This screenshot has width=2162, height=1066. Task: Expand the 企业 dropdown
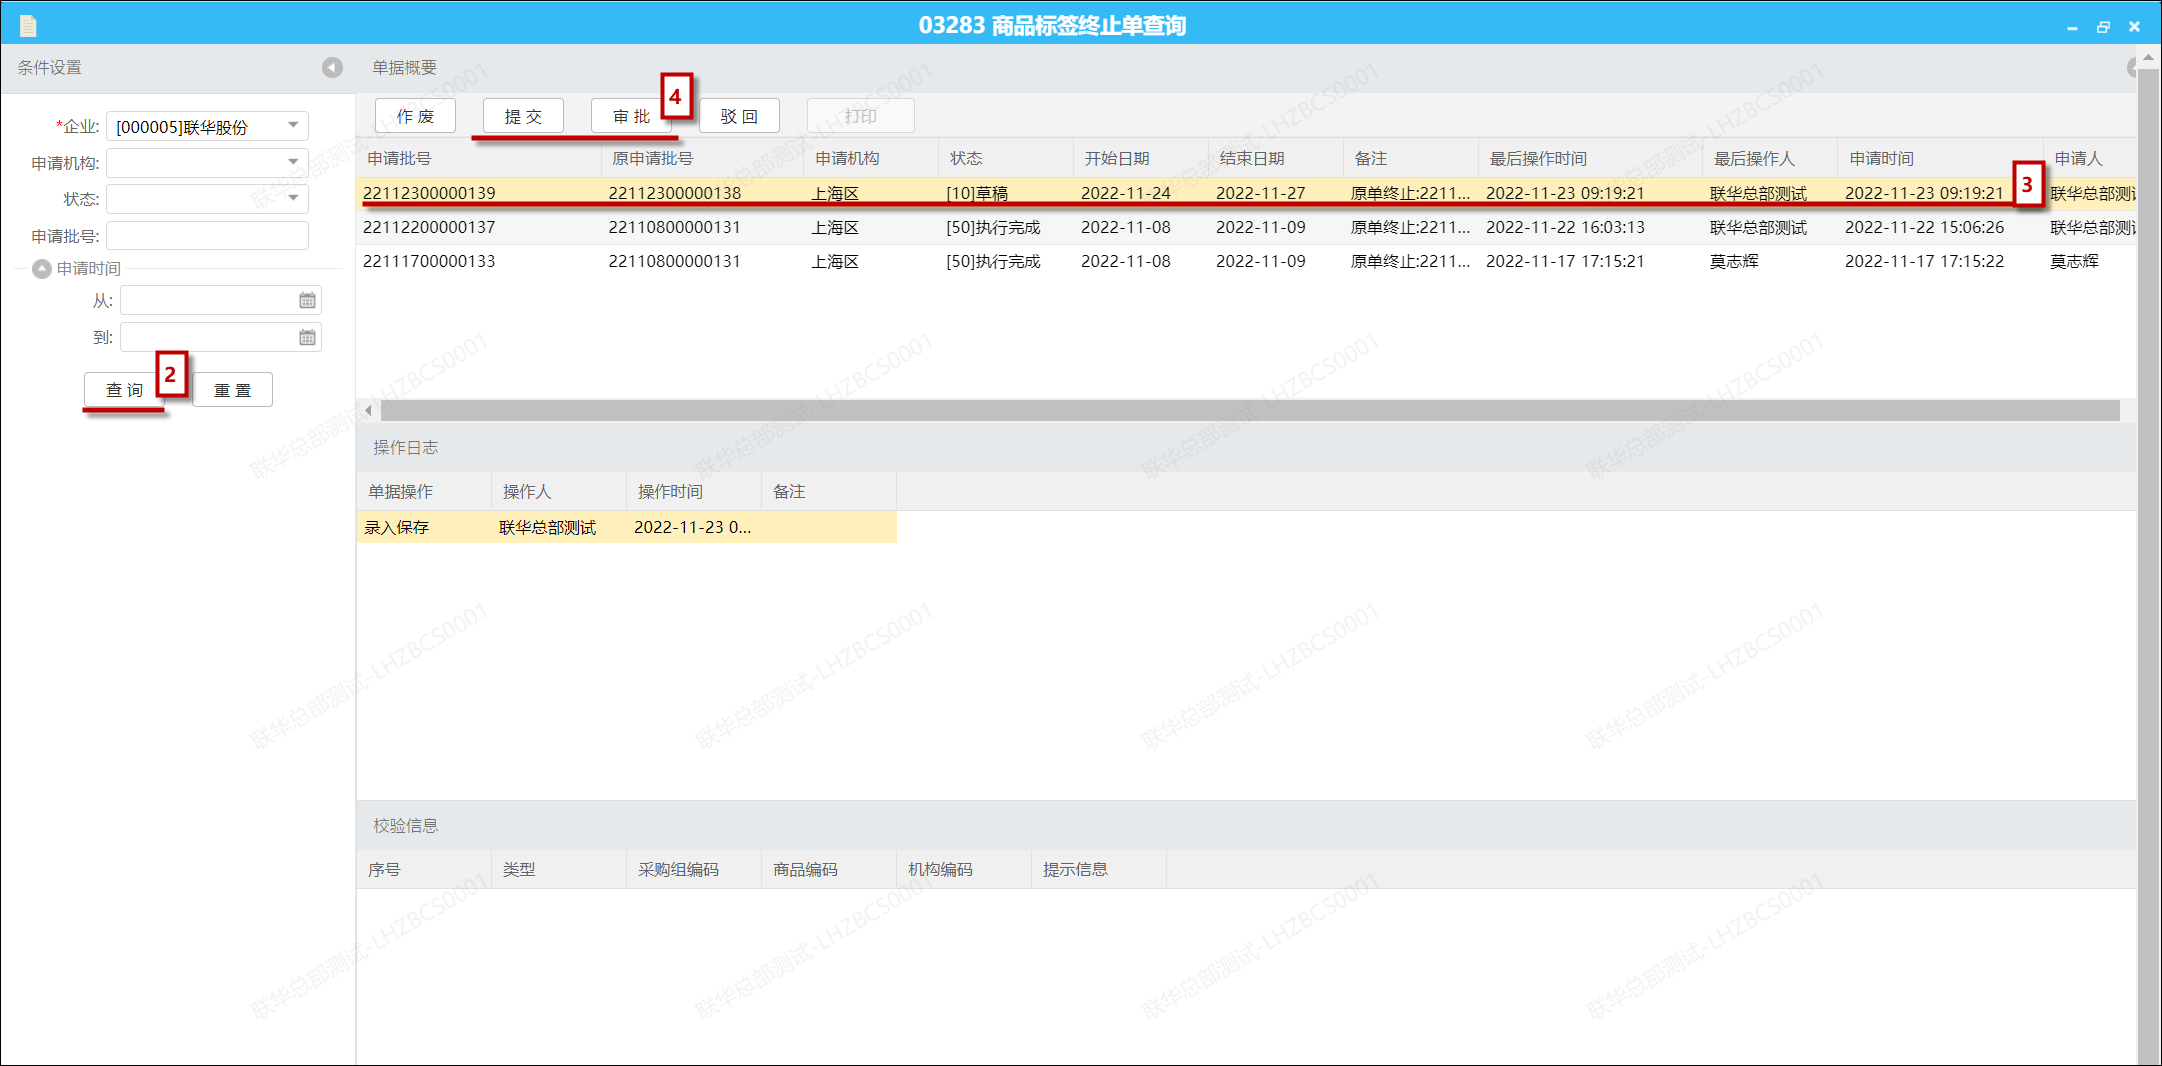click(x=293, y=126)
